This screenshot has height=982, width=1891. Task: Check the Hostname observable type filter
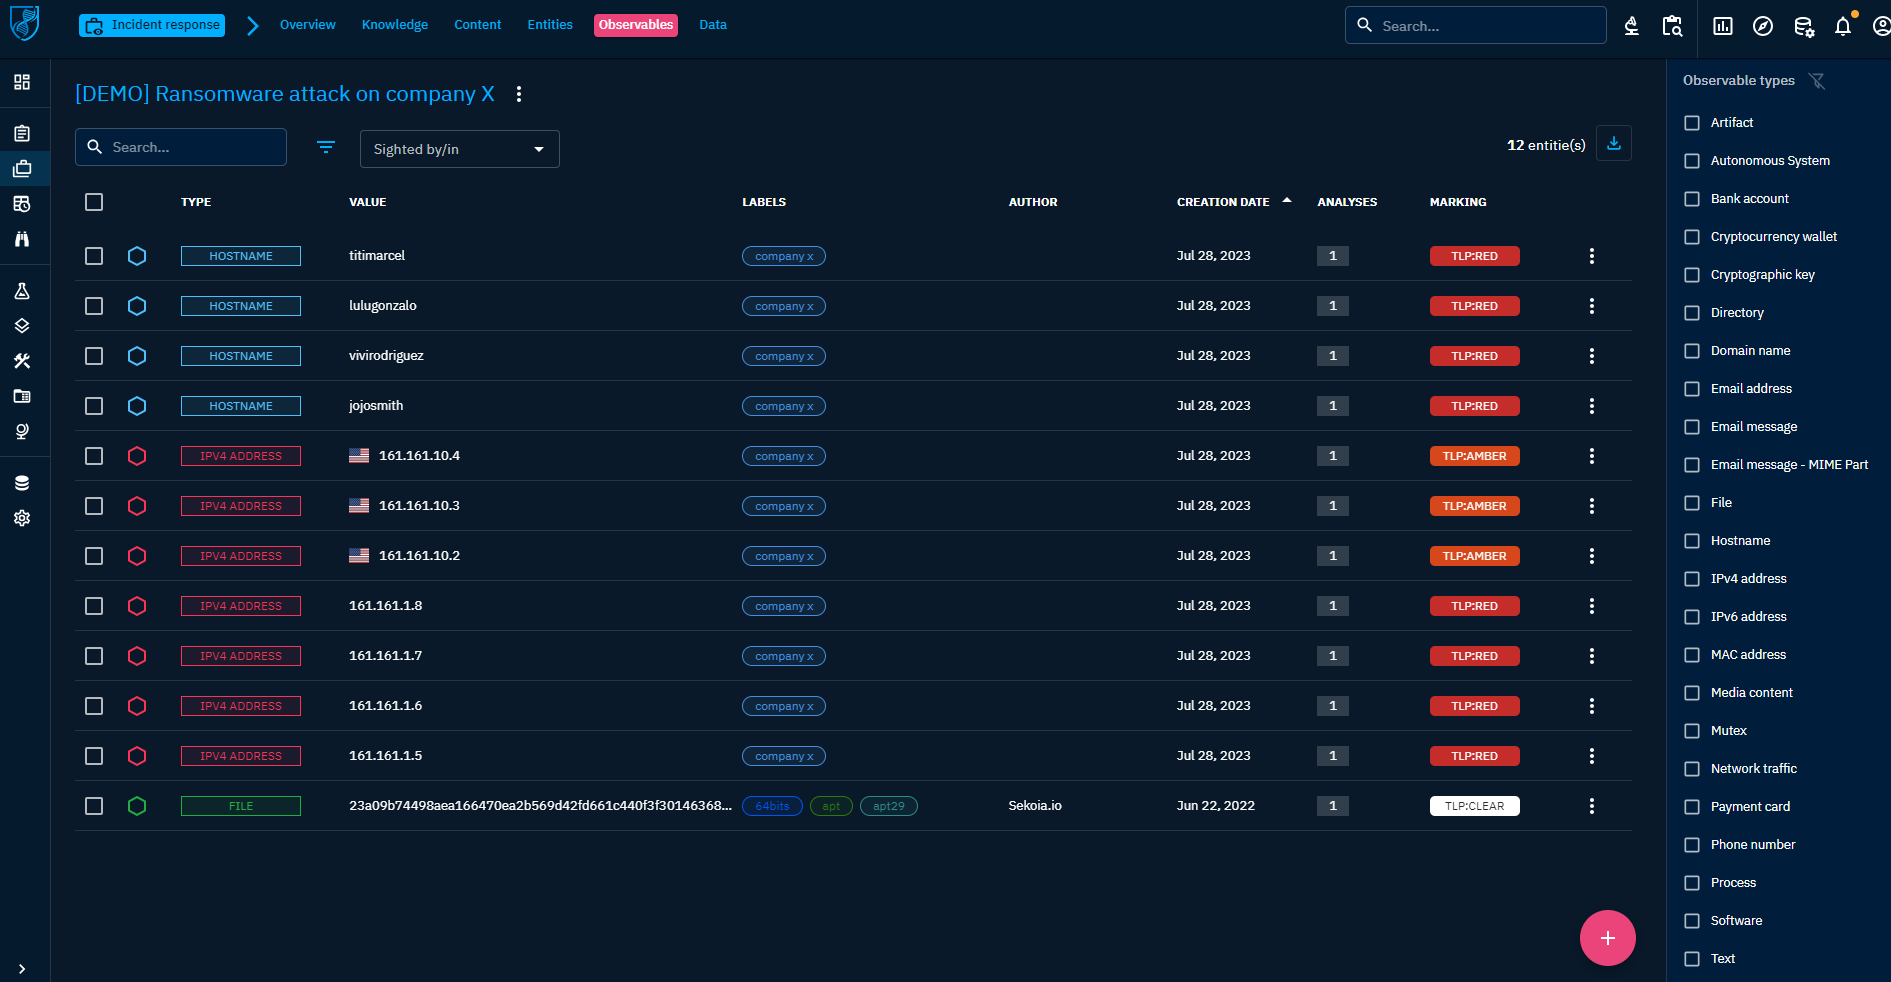pyautogui.click(x=1692, y=541)
